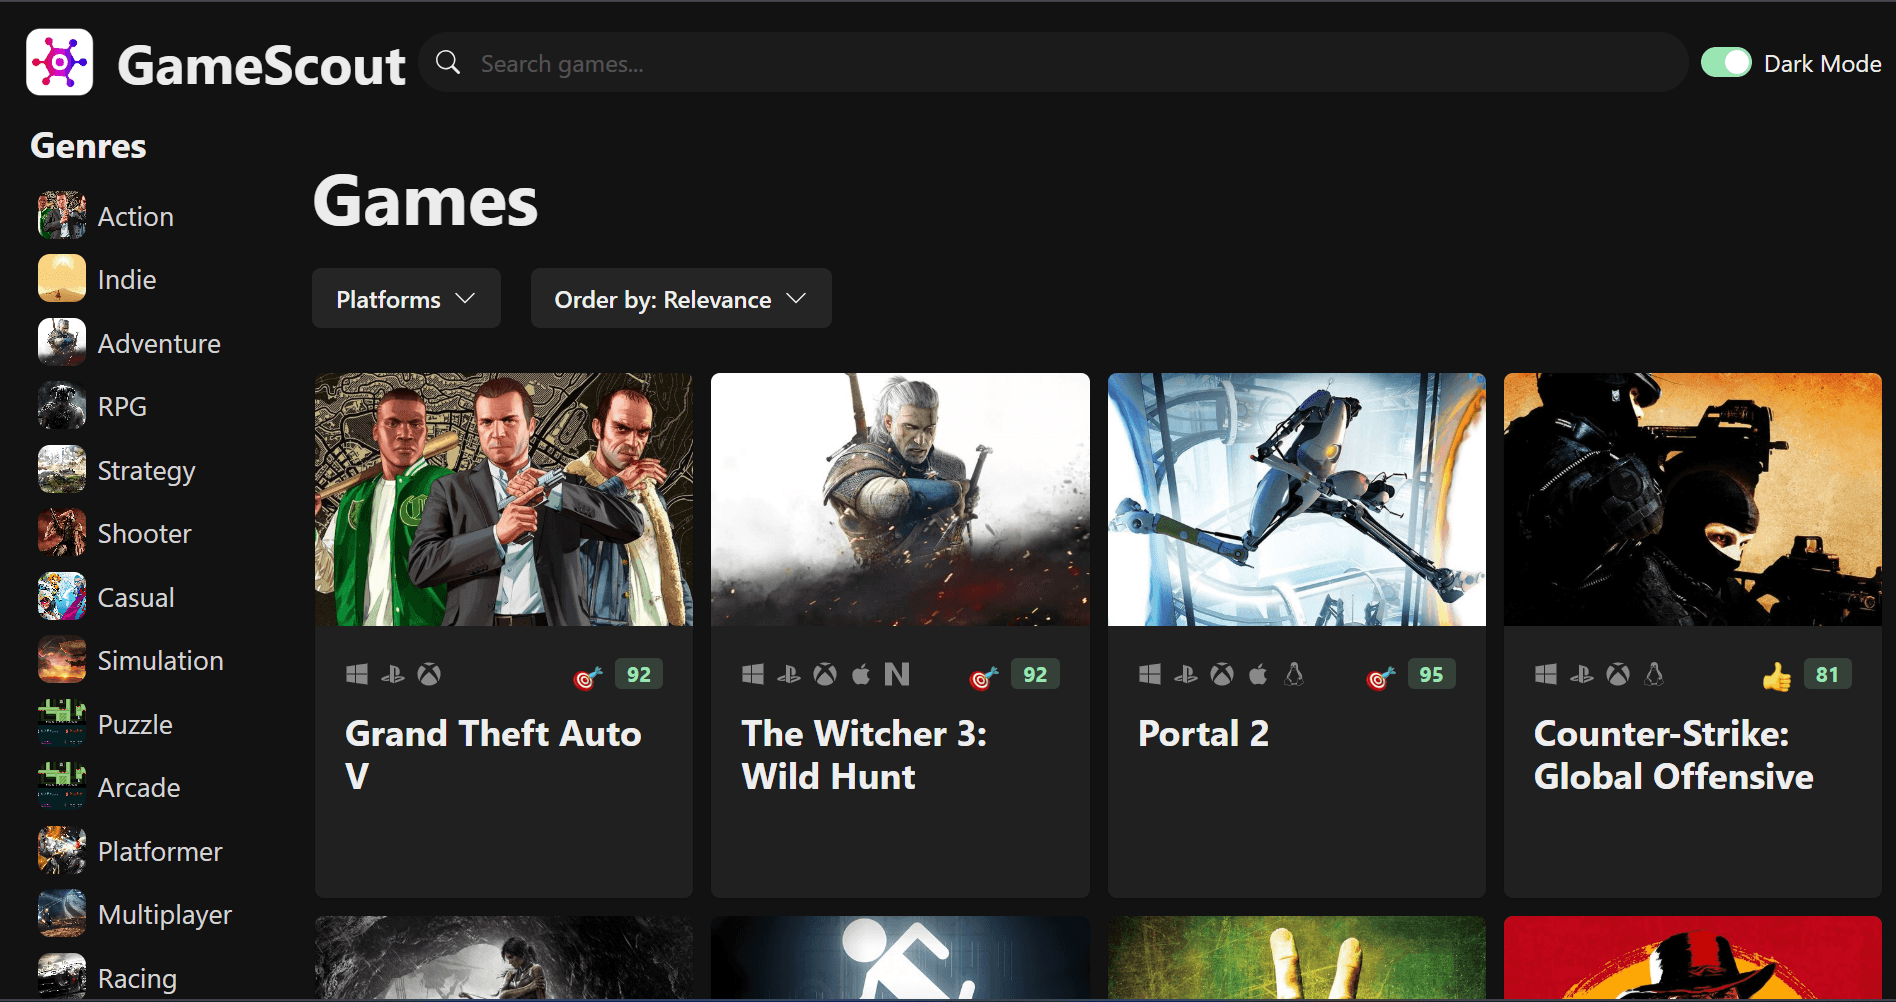Click The Witcher 3: Wild Hunt title
1896x1002 pixels.
point(864,755)
